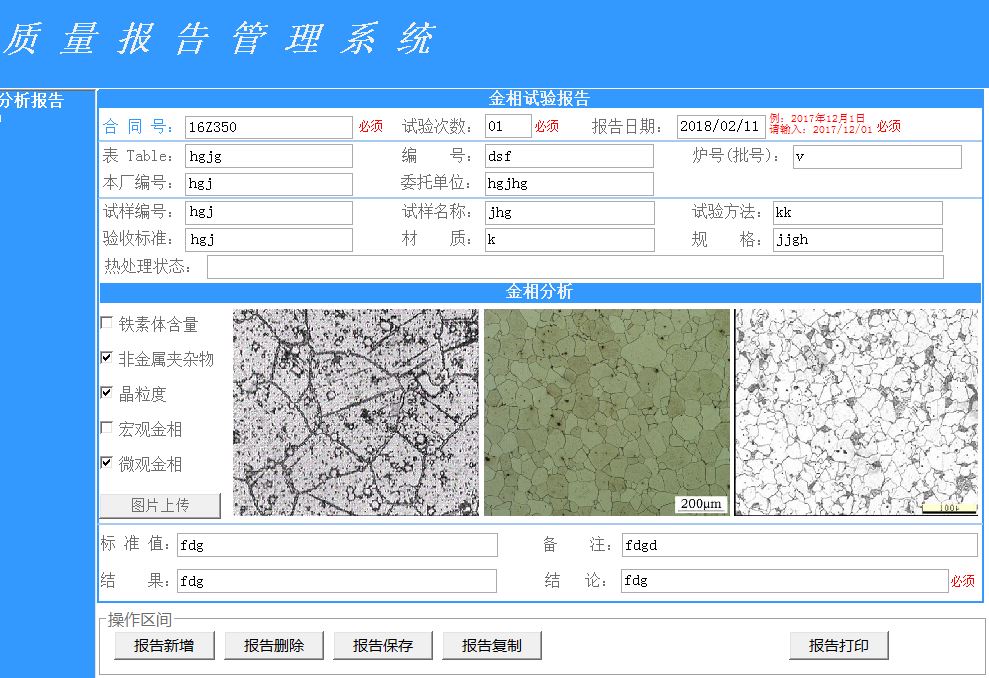Click the 报告复制 button

(x=492, y=646)
